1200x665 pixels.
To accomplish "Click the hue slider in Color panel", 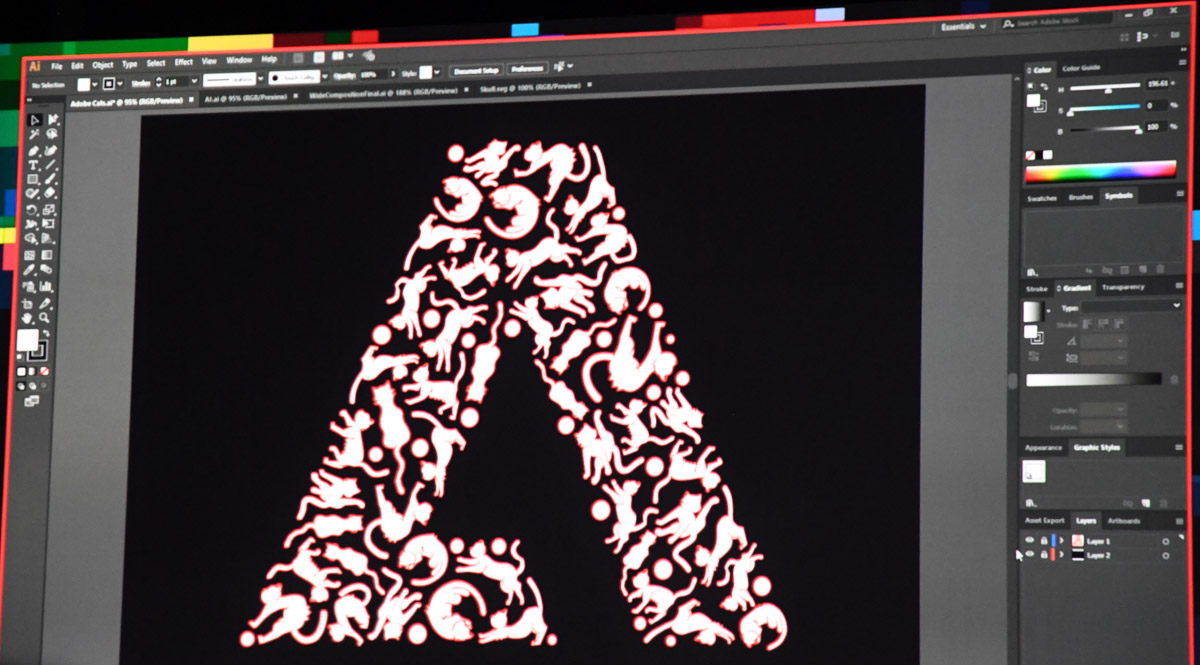I will point(1105,90).
